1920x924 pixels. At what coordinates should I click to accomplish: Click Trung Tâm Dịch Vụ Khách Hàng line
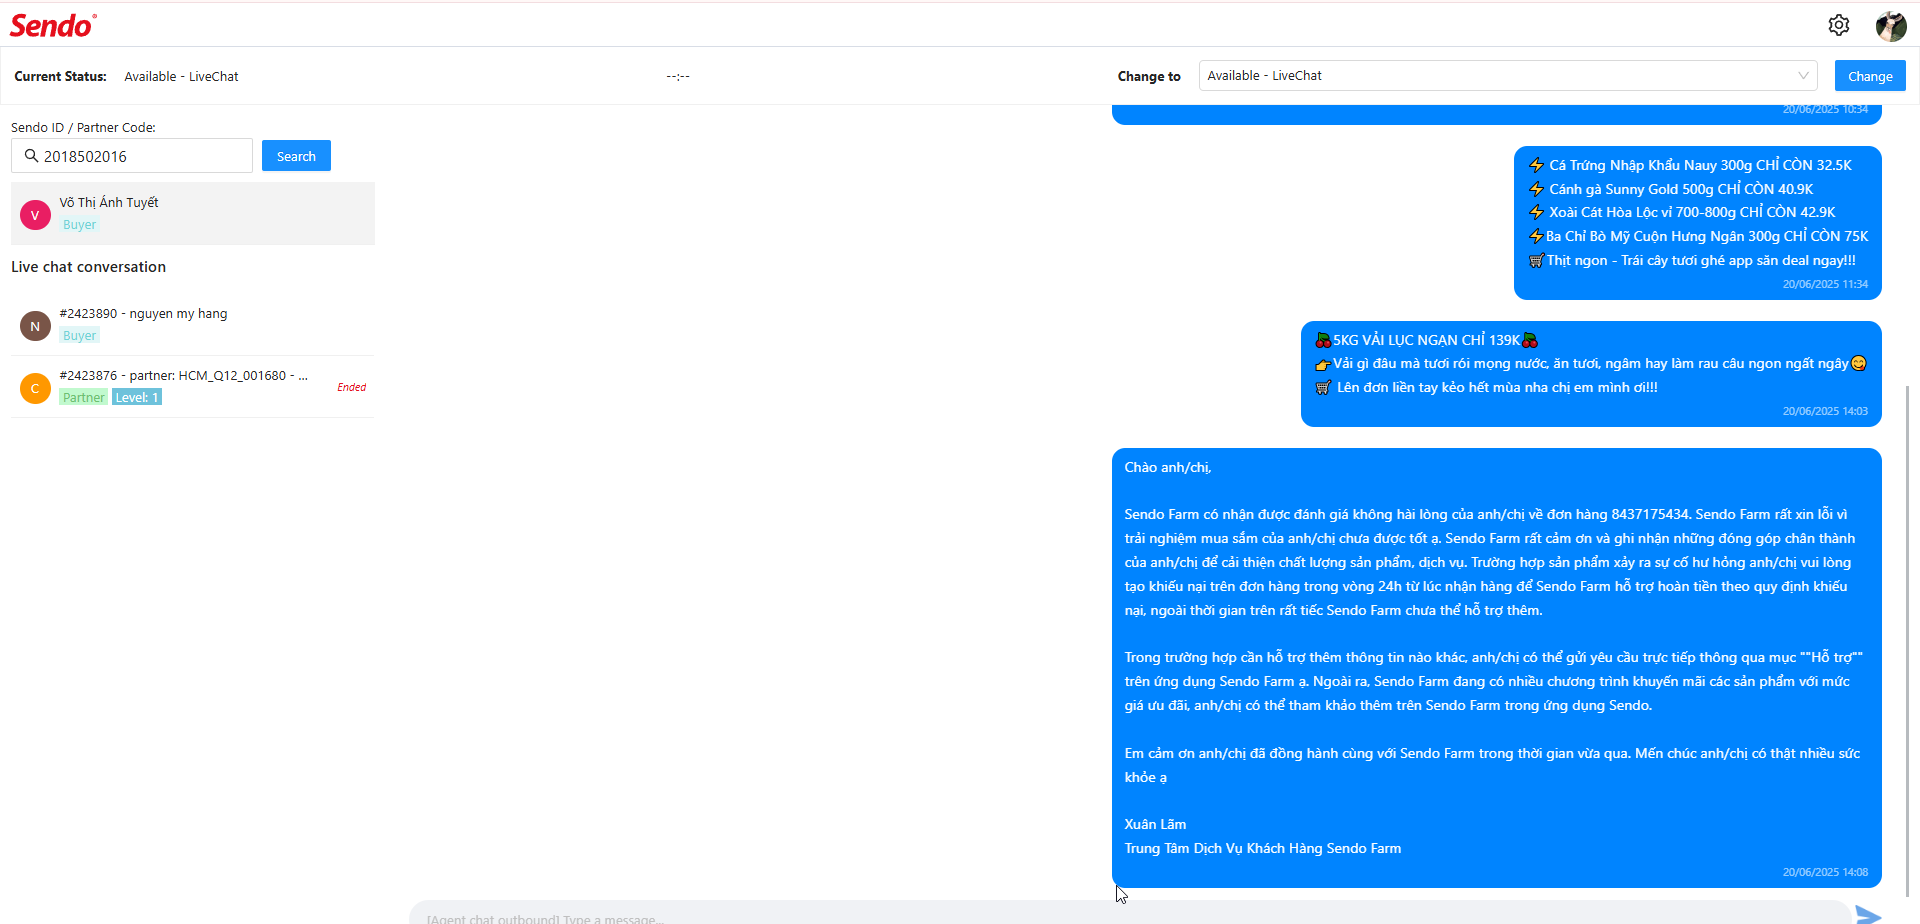tap(1262, 848)
